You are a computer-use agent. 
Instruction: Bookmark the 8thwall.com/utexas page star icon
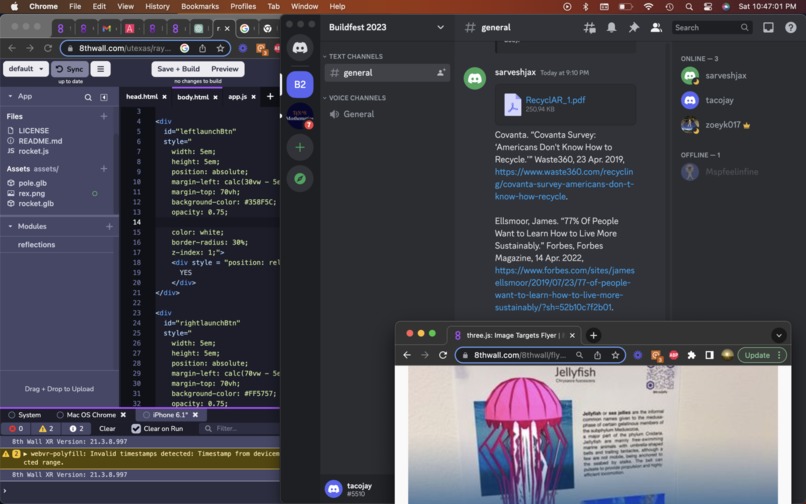[220, 48]
